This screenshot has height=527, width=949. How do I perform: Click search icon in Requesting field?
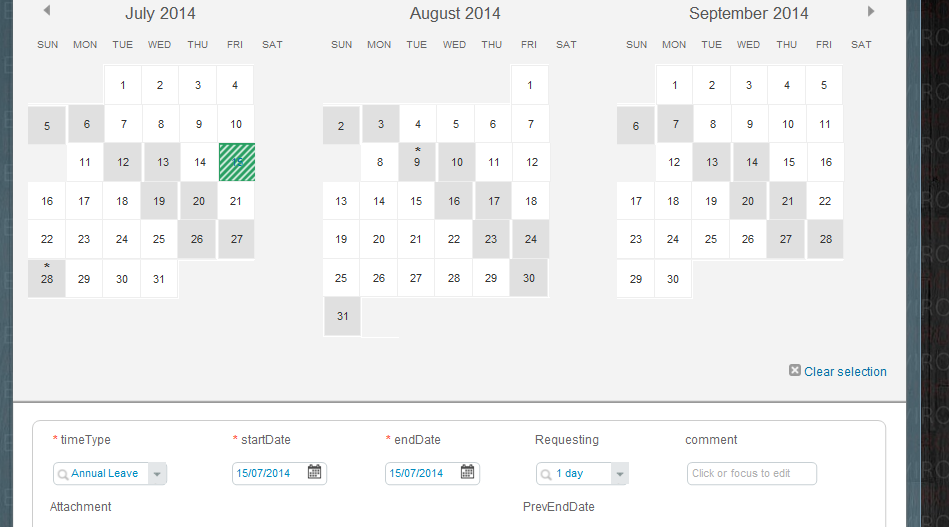click(x=545, y=474)
